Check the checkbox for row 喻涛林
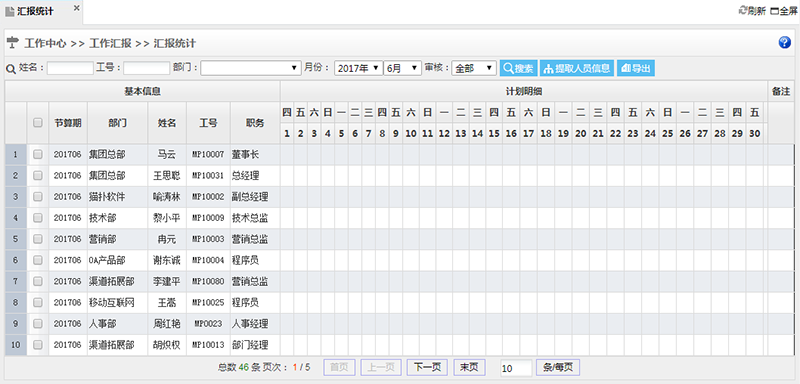This screenshot has height=384, width=800. coord(38,196)
